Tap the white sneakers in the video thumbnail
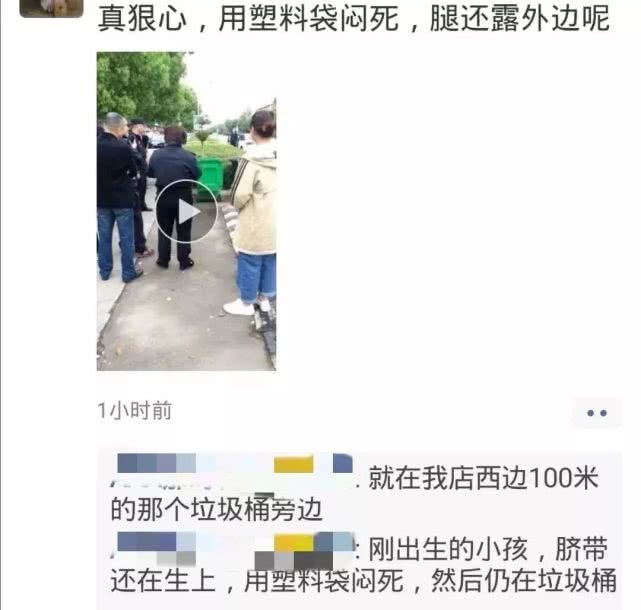 click(x=239, y=307)
